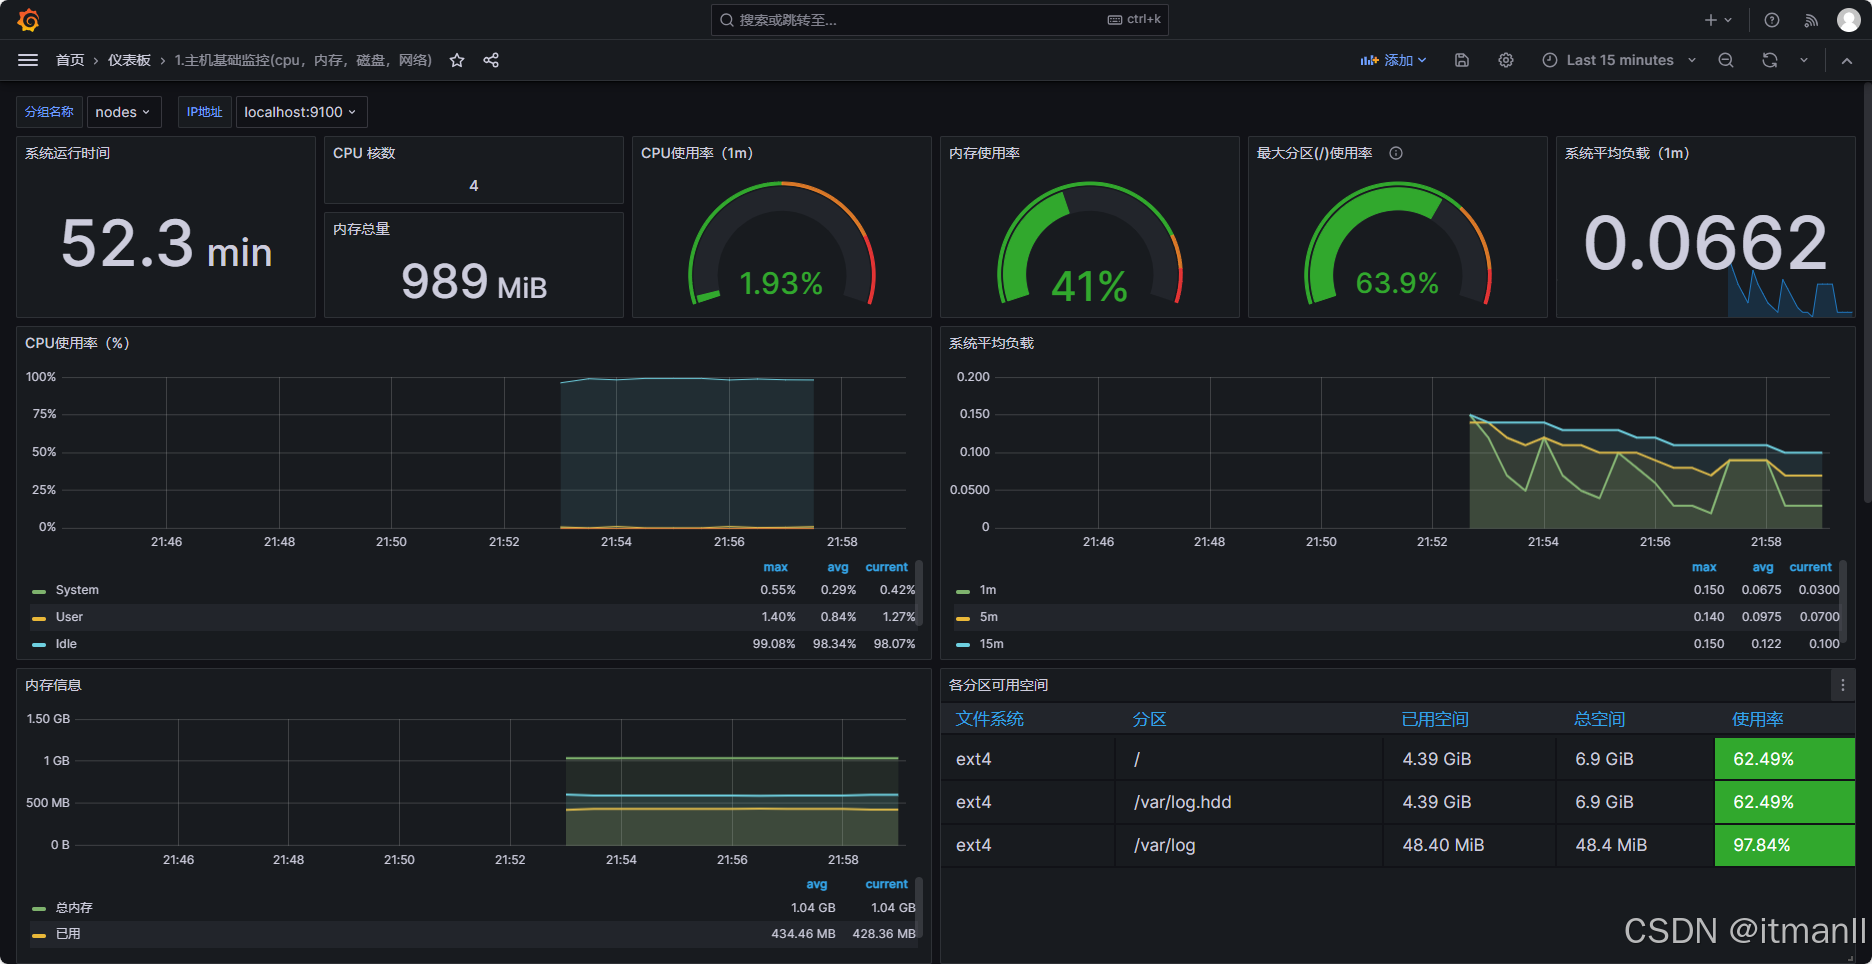Open the nodes group selector

123,112
